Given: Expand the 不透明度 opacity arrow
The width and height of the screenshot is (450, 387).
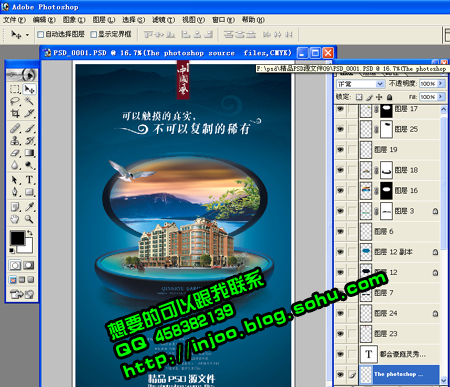Looking at the screenshot, I should click(x=441, y=83).
